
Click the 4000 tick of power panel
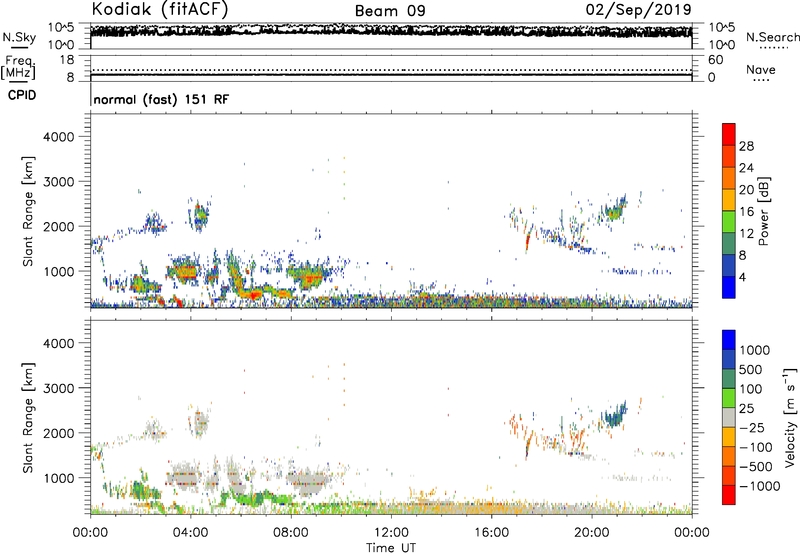59,137
